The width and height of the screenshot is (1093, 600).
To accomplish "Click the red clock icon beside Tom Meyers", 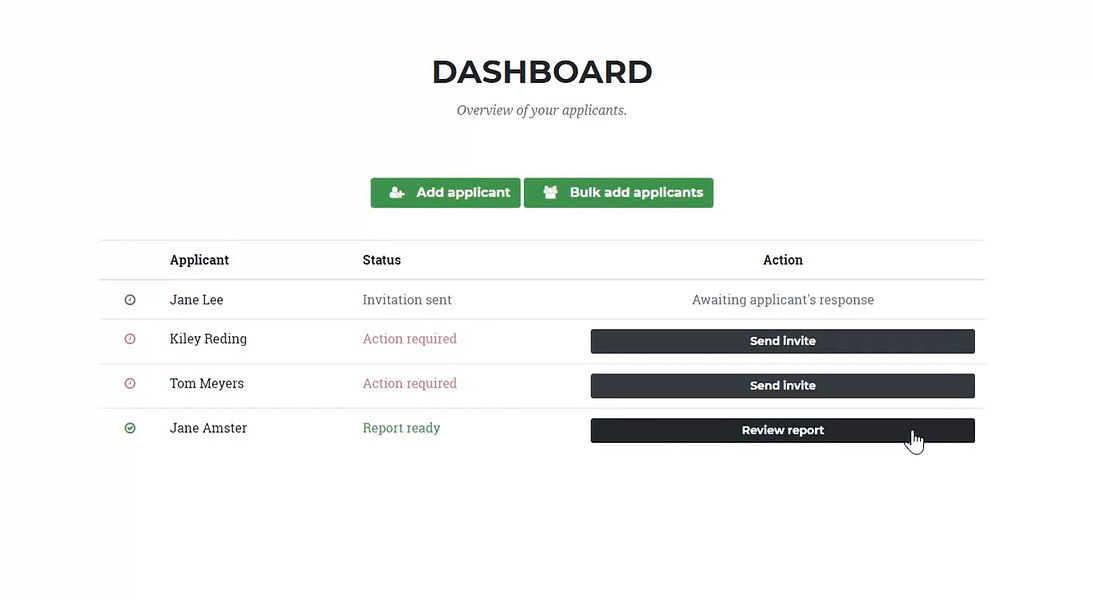I will [130, 383].
